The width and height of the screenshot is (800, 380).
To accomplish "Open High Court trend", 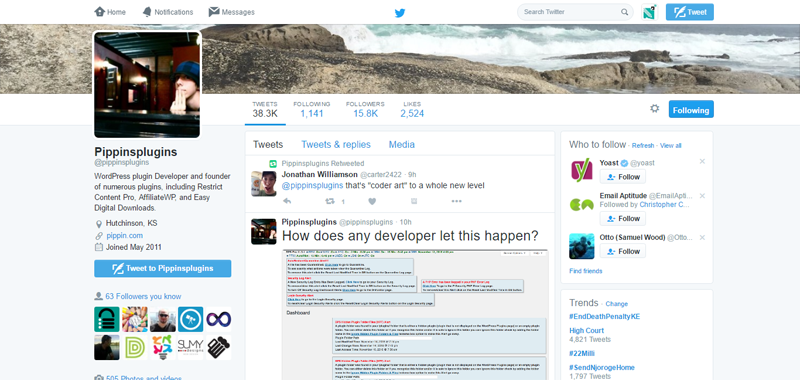I will tap(587, 331).
